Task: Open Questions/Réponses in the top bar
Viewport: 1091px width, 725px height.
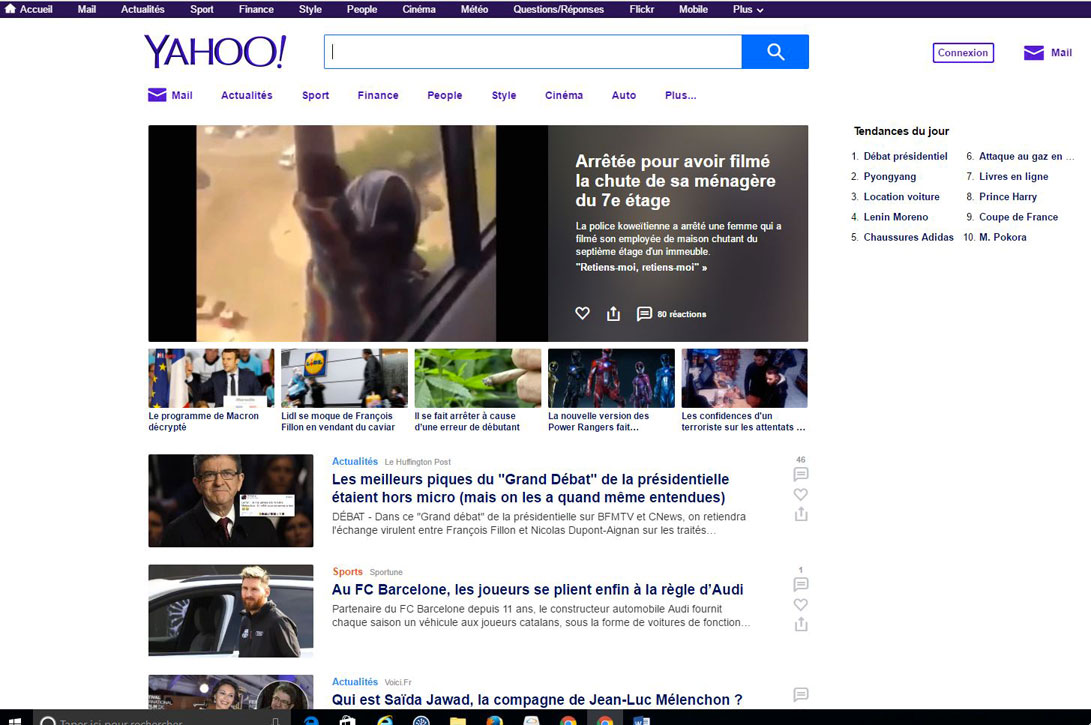Action: [559, 9]
